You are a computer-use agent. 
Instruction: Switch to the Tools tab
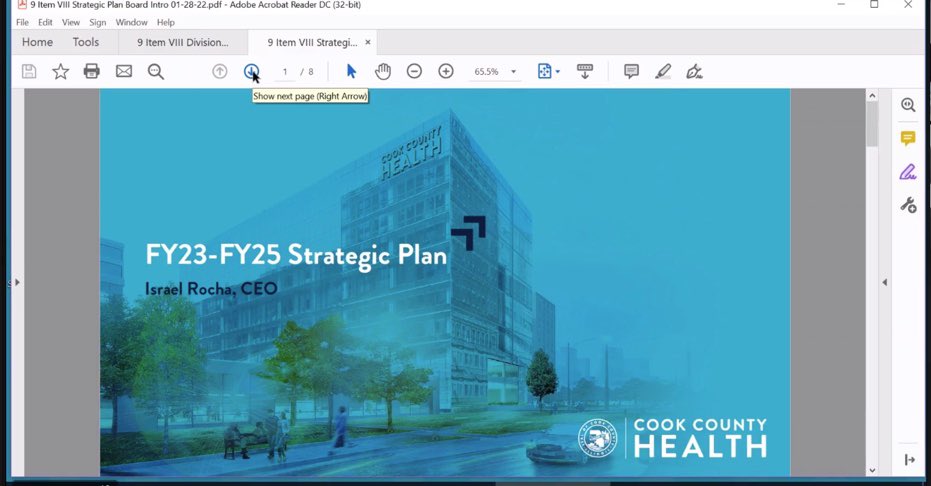coord(86,42)
